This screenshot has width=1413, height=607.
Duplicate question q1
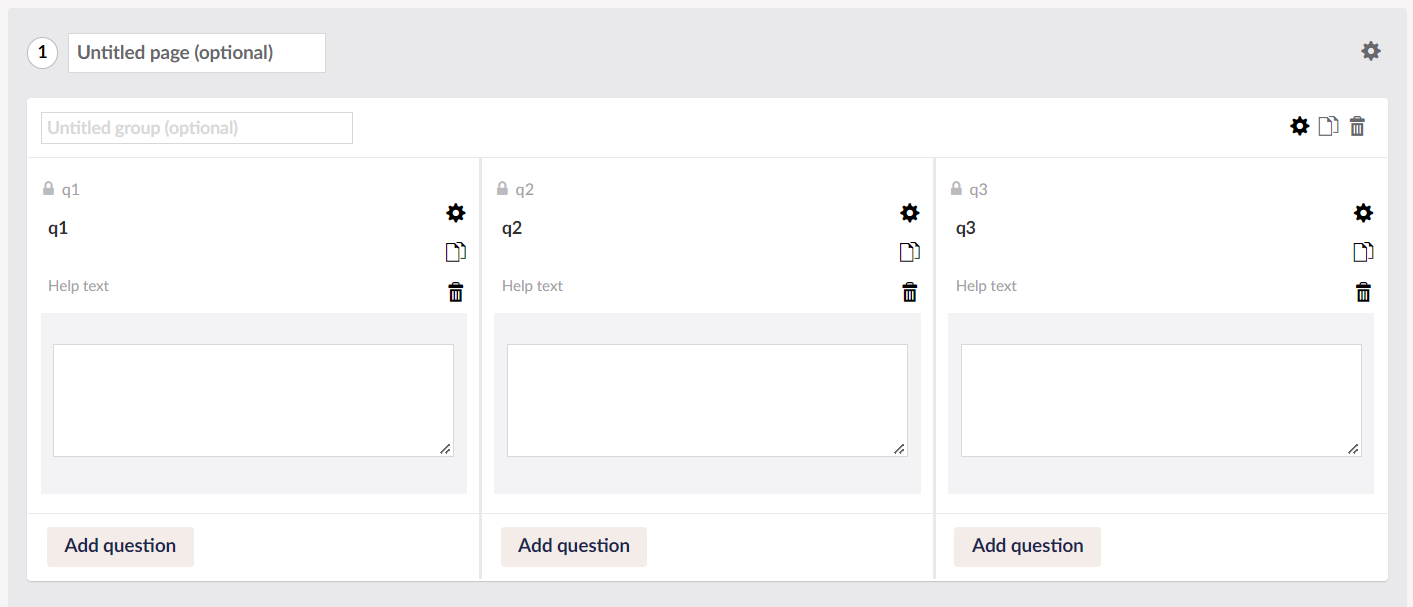click(x=456, y=252)
